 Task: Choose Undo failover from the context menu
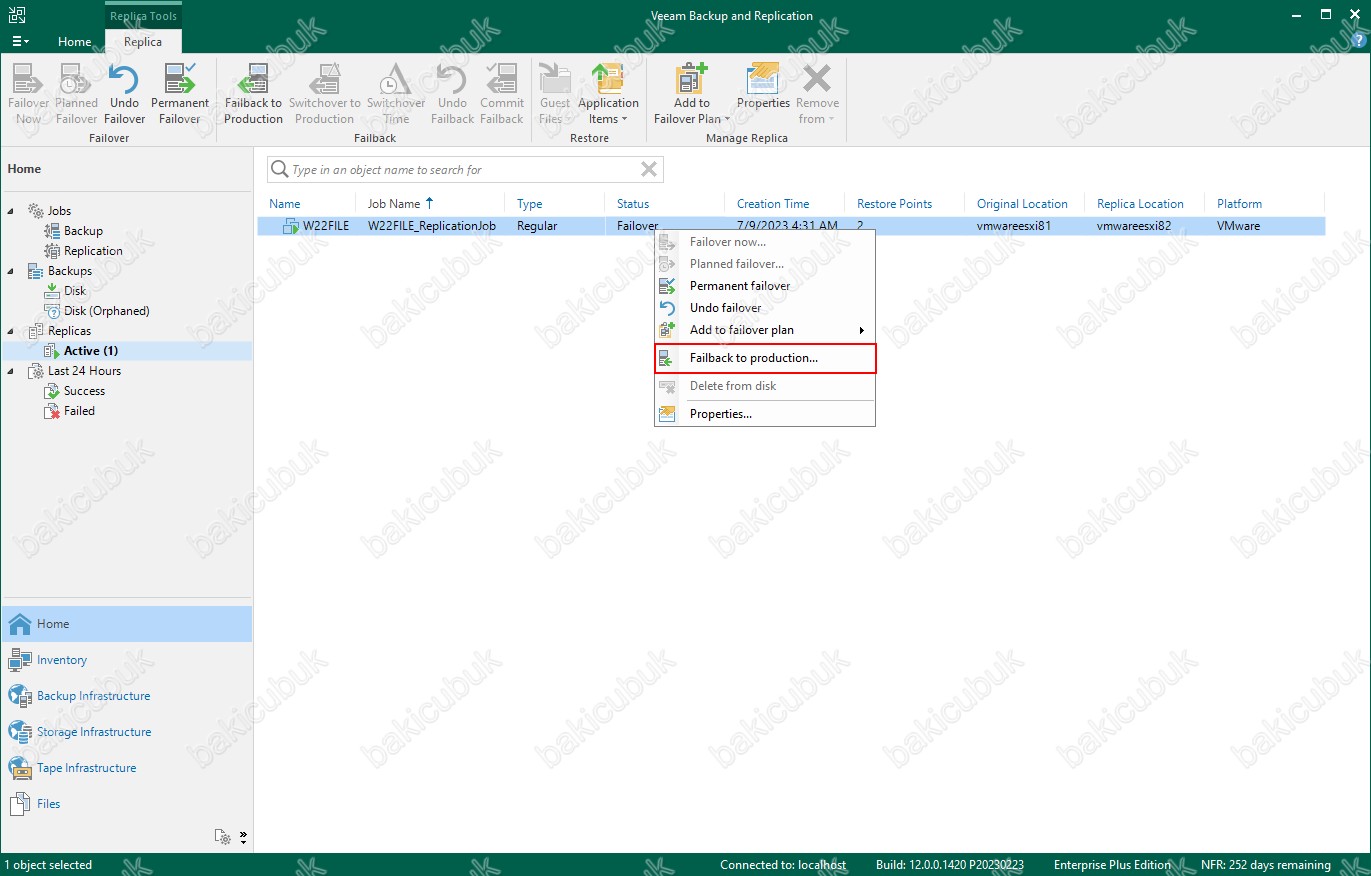[765, 308]
